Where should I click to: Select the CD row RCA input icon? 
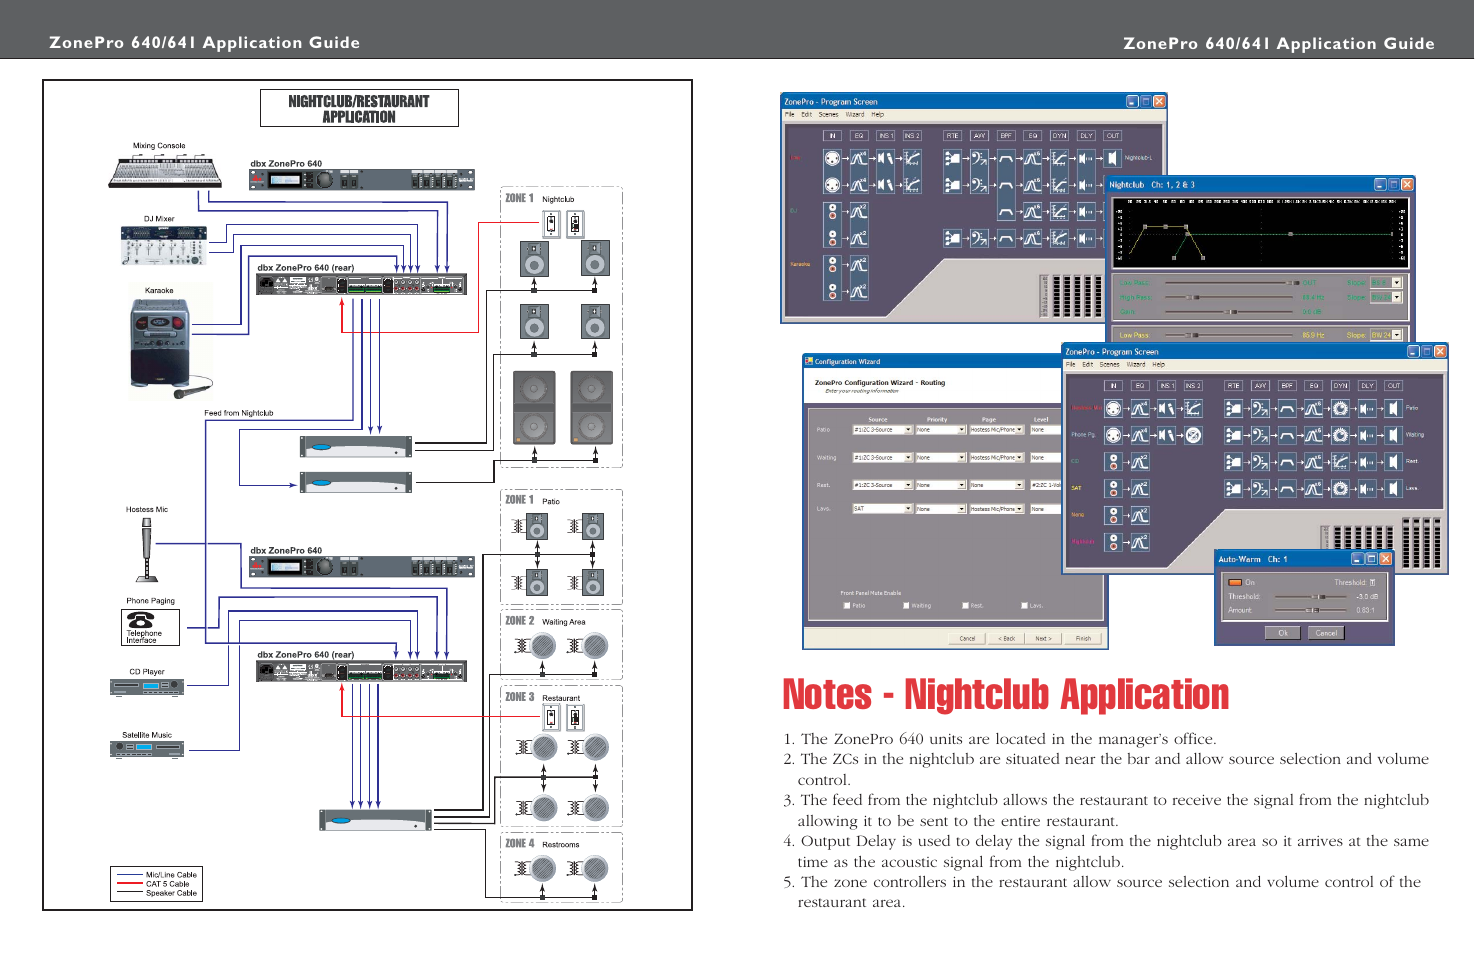[1113, 462]
